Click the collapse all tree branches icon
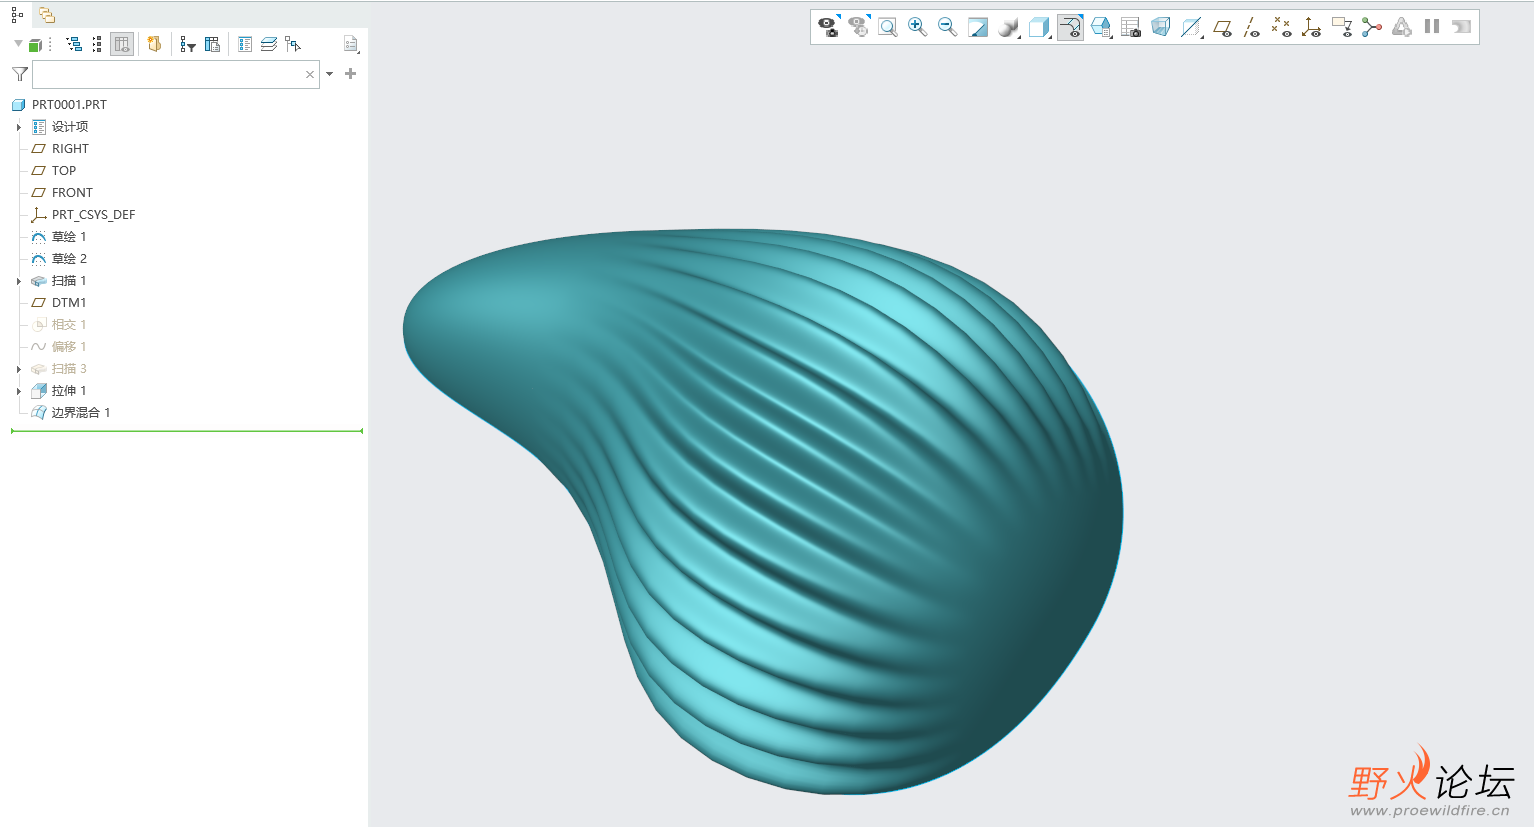 point(97,44)
